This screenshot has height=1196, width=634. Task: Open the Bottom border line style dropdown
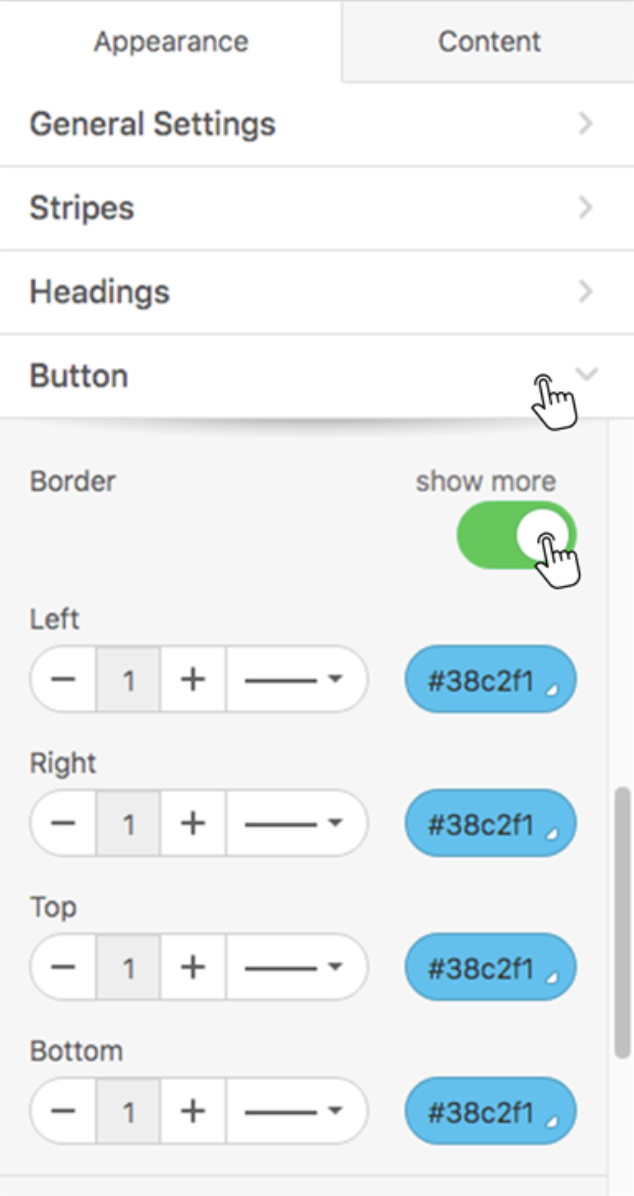pyautogui.click(x=297, y=1111)
